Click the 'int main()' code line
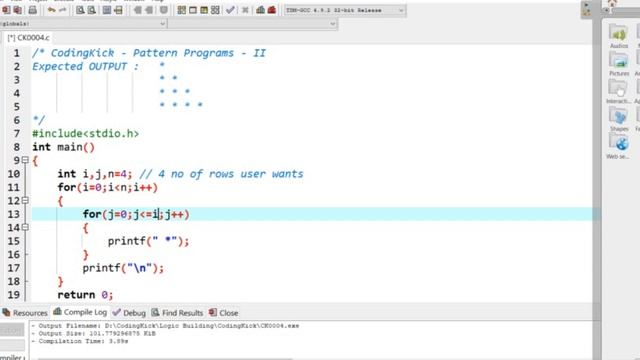Screen dimensions: 640x360 [x=63, y=147]
